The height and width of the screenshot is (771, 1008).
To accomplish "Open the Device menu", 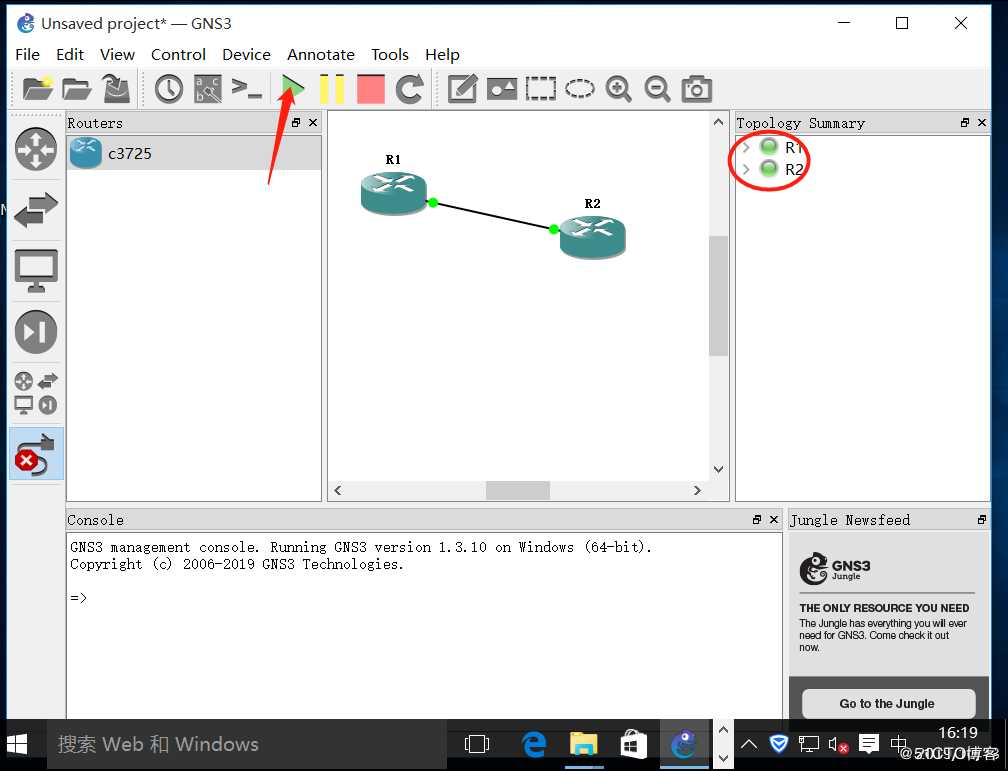I will click(246, 55).
